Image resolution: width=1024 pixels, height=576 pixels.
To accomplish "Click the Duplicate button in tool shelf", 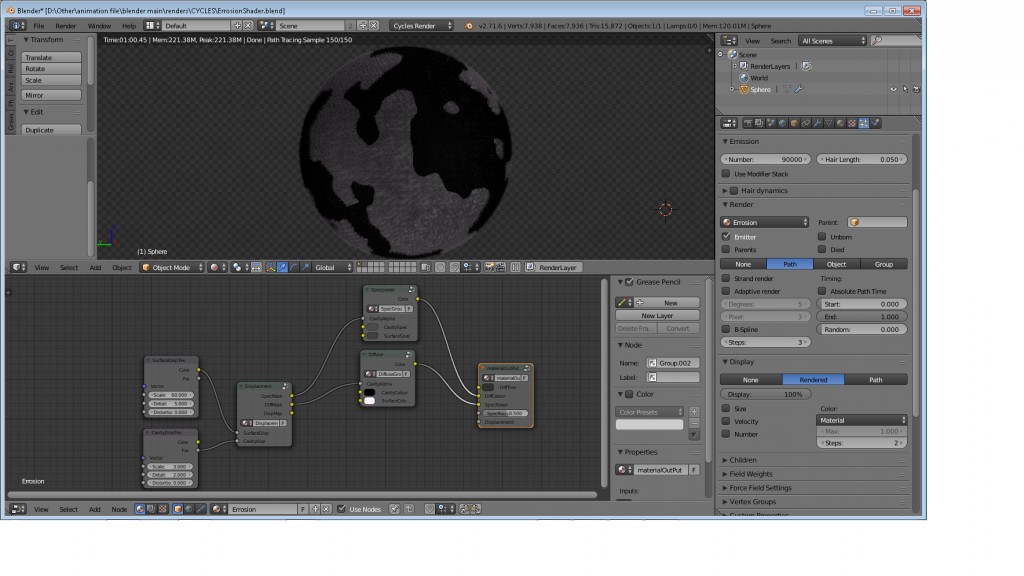I will point(51,130).
